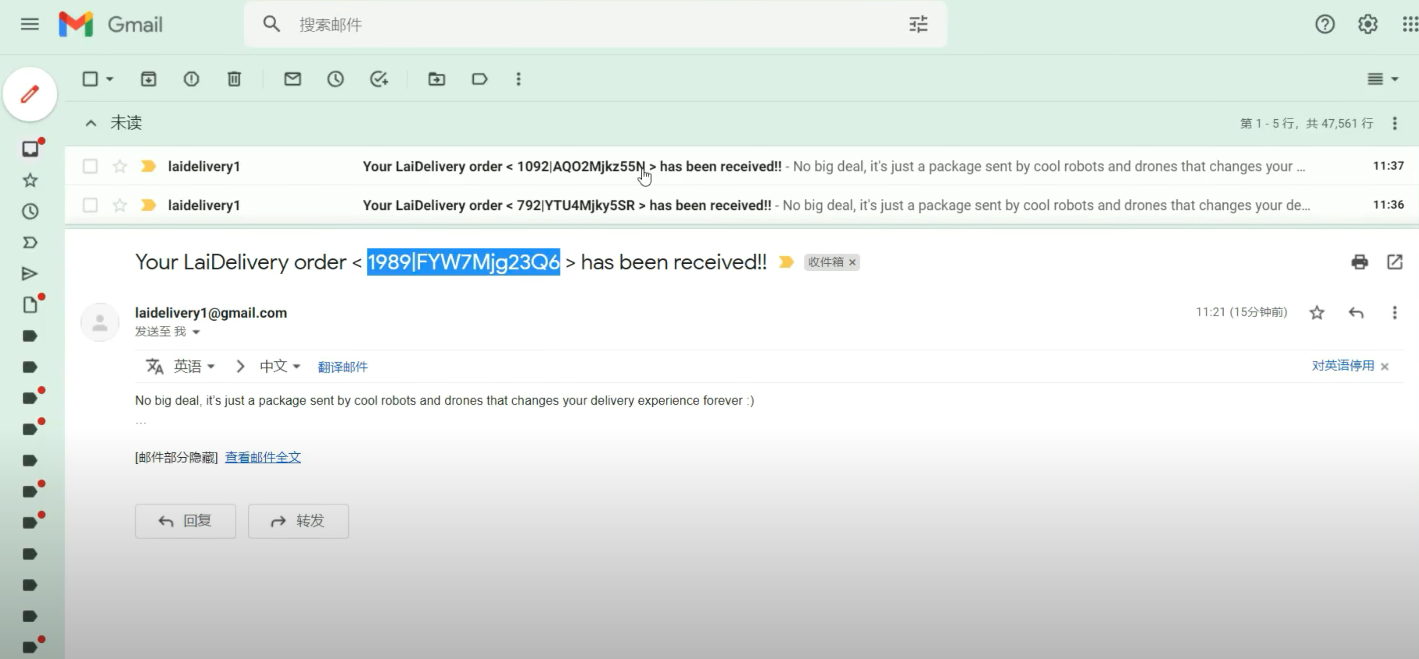Image resolution: width=1419 pixels, height=659 pixels.
Task: Open the main menu hamburger icon
Action: pyautogui.click(x=30, y=24)
